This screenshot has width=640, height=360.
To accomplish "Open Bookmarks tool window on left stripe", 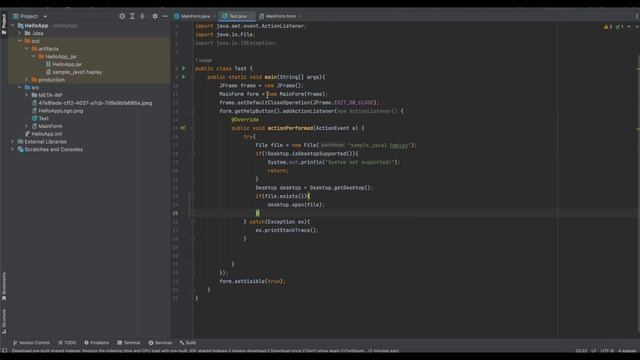I will pyautogui.click(x=4, y=287).
